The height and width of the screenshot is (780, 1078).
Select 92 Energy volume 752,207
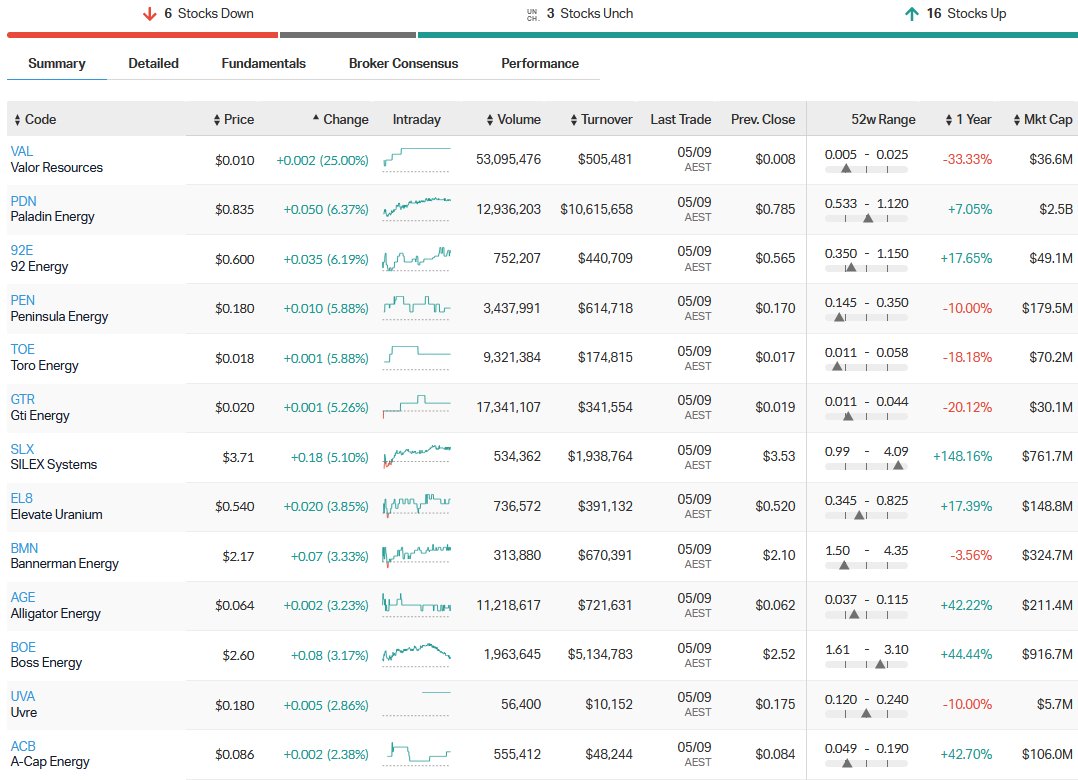pos(517,258)
